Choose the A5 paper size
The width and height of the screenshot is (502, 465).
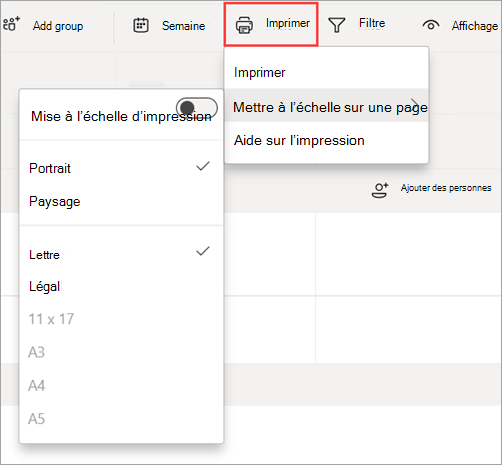point(121,419)
